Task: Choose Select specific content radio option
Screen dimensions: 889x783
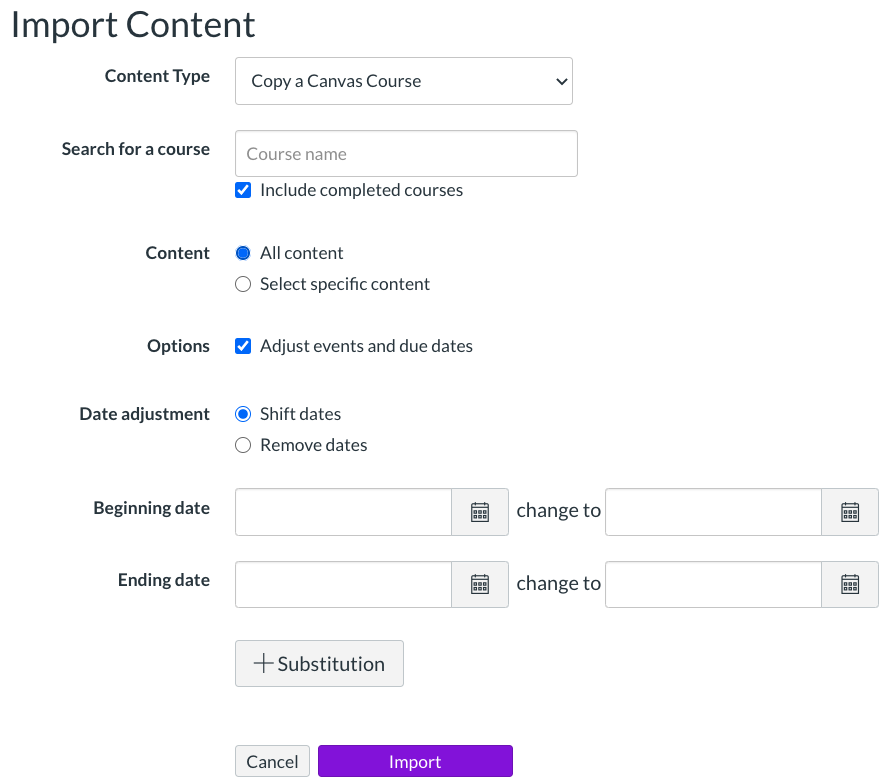Action: (x=243, y=284)
